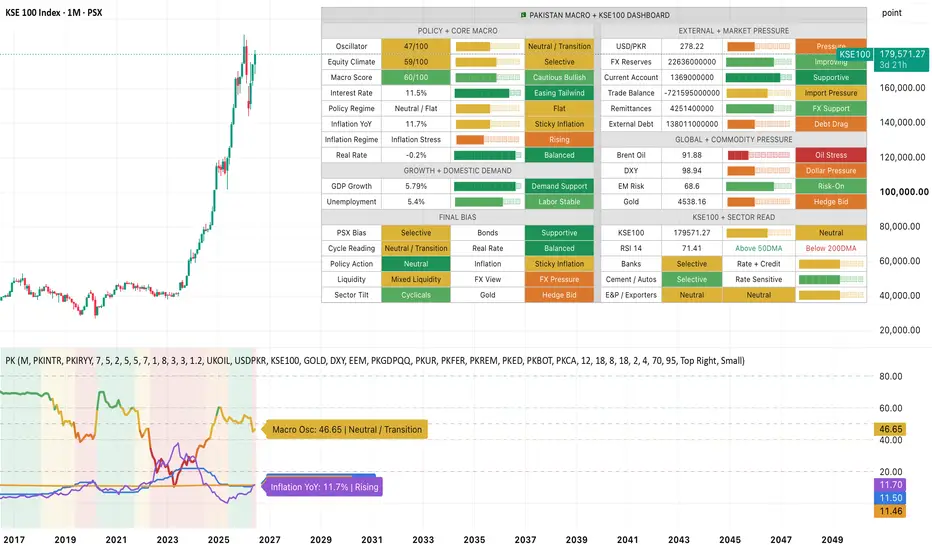Click the FX View FX Pressure cell

(x=559, y=279)
